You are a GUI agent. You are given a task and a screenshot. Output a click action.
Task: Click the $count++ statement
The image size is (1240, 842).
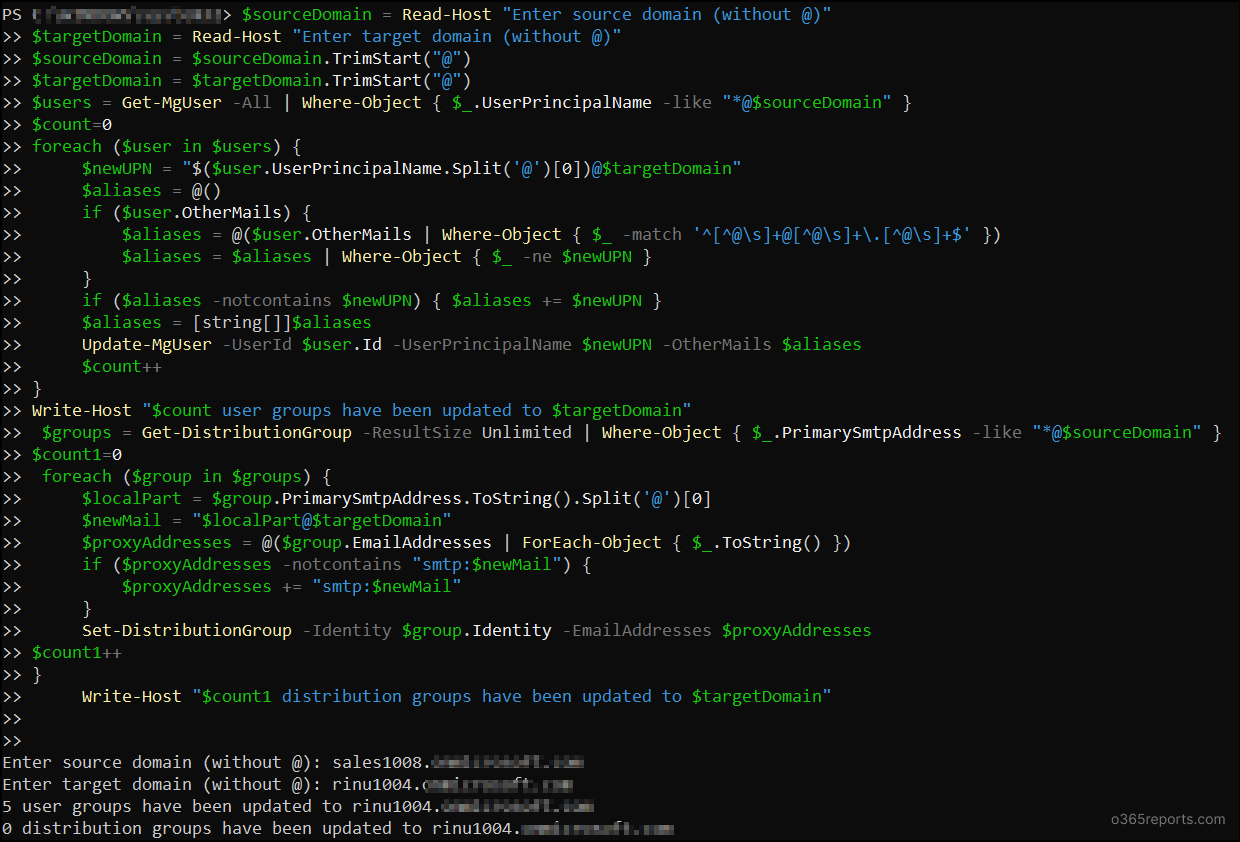[x=121, y=366]
